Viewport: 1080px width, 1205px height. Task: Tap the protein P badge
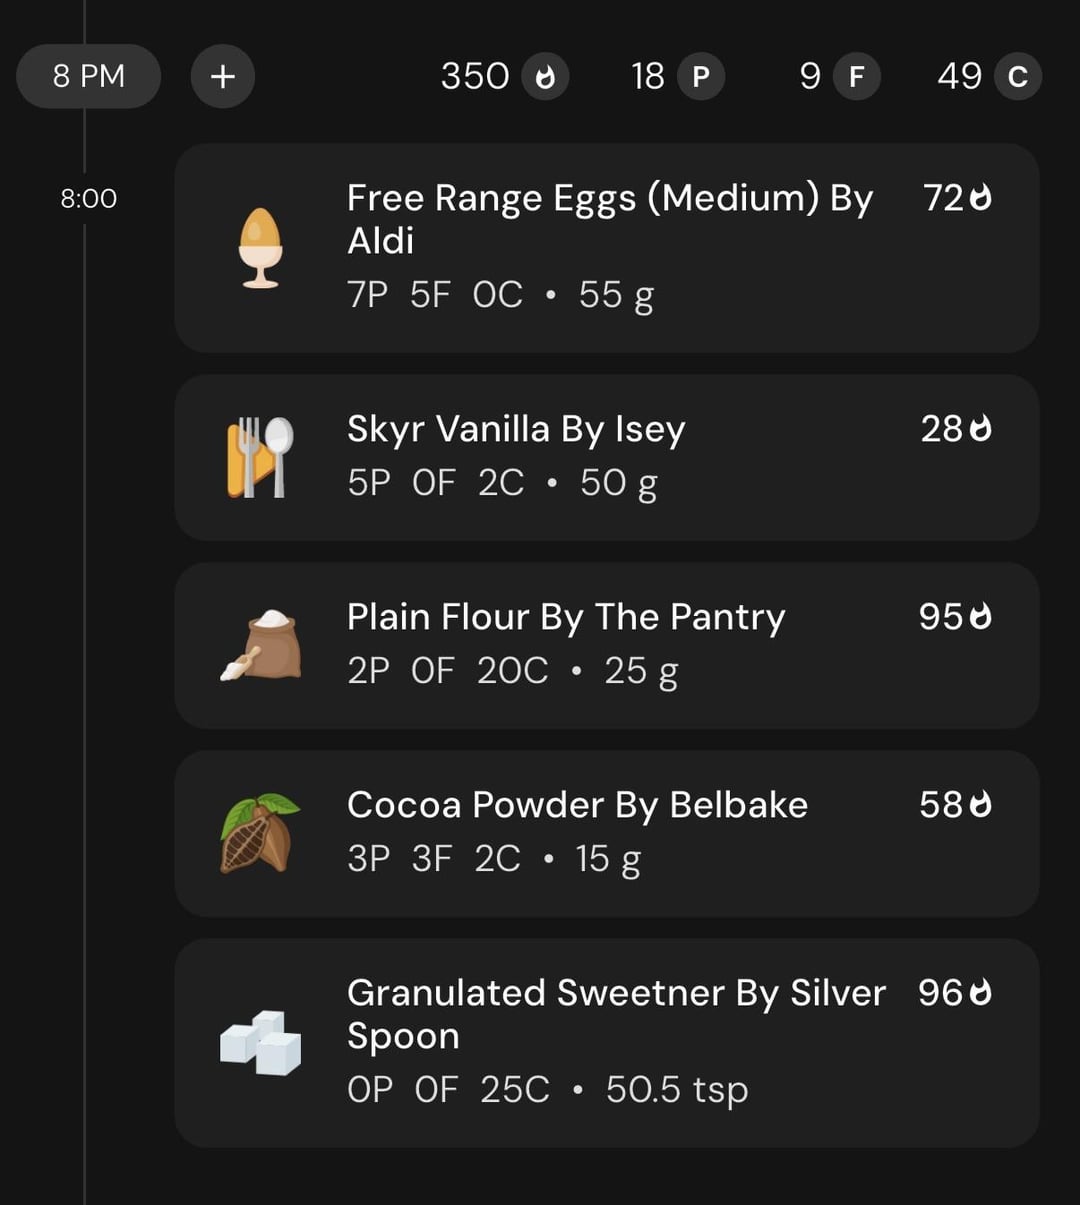[701, 77]
